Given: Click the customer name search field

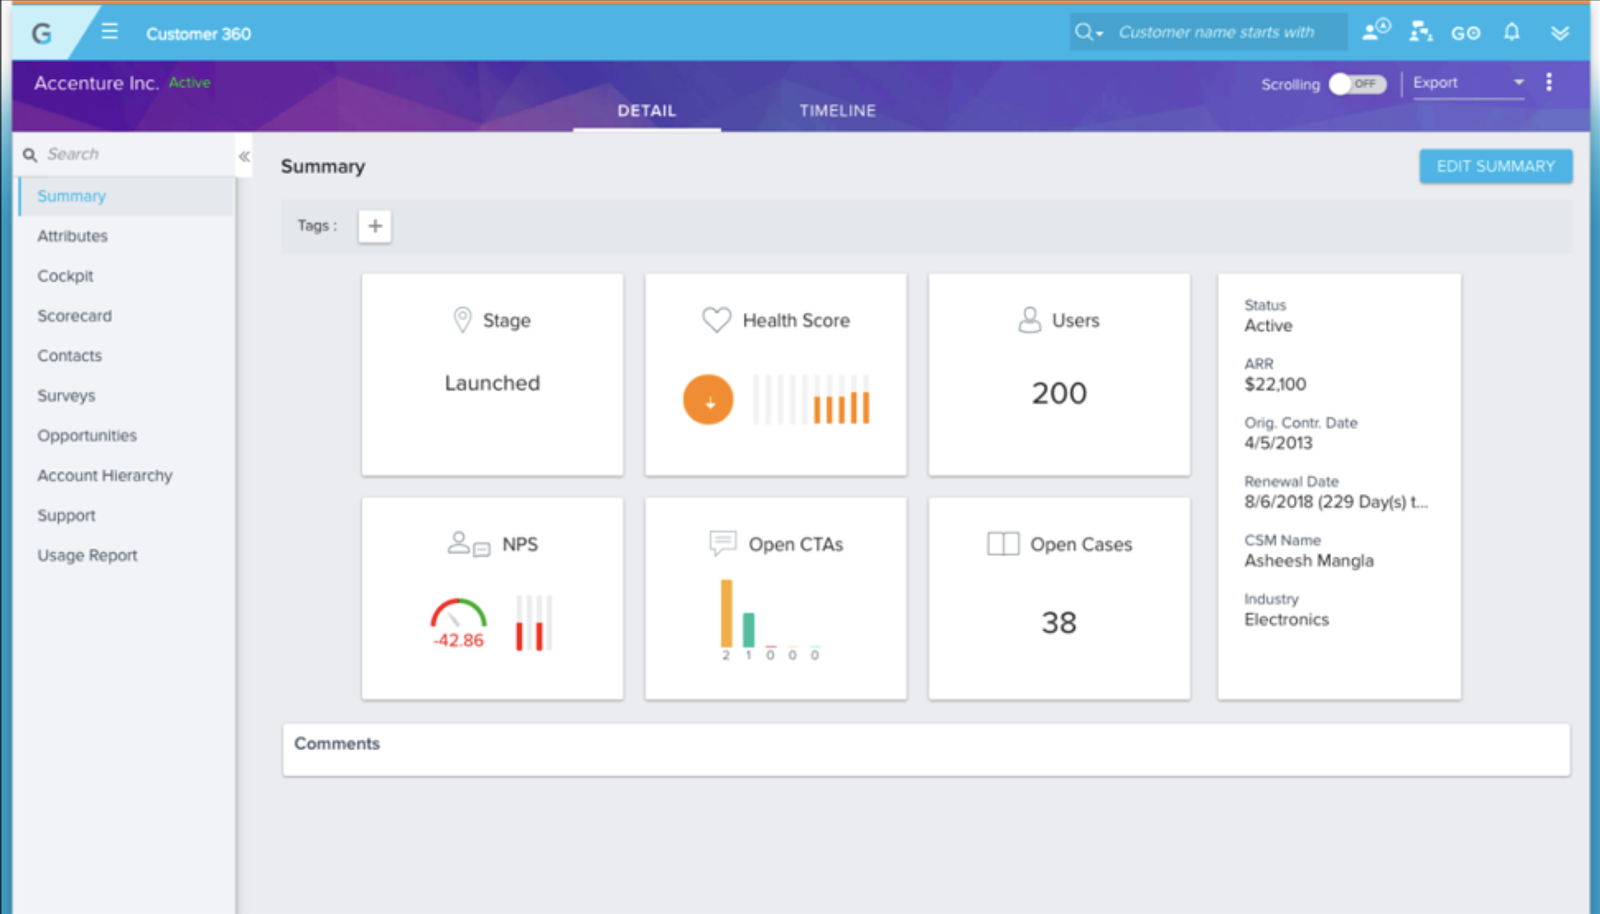Looking at the screenshot, I should point(1216,32).
